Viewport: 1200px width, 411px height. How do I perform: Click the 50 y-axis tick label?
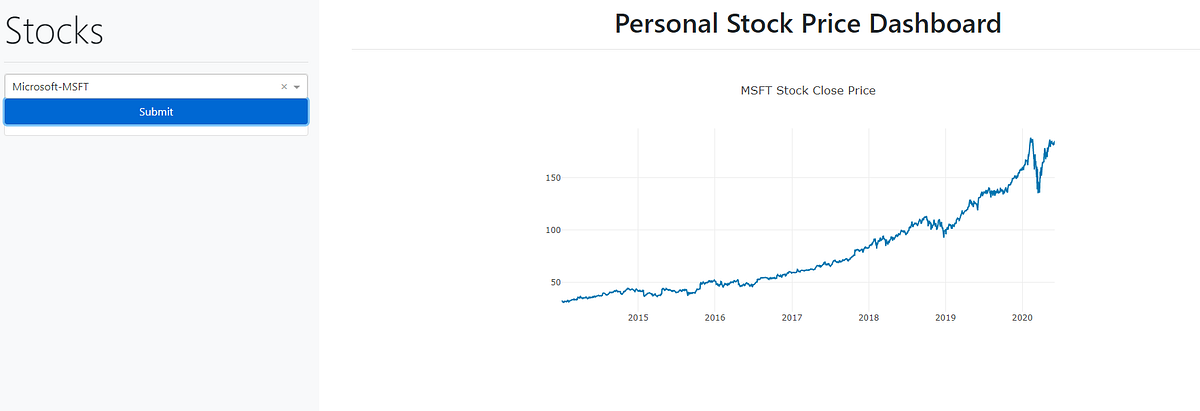click(x=553, y=282)
